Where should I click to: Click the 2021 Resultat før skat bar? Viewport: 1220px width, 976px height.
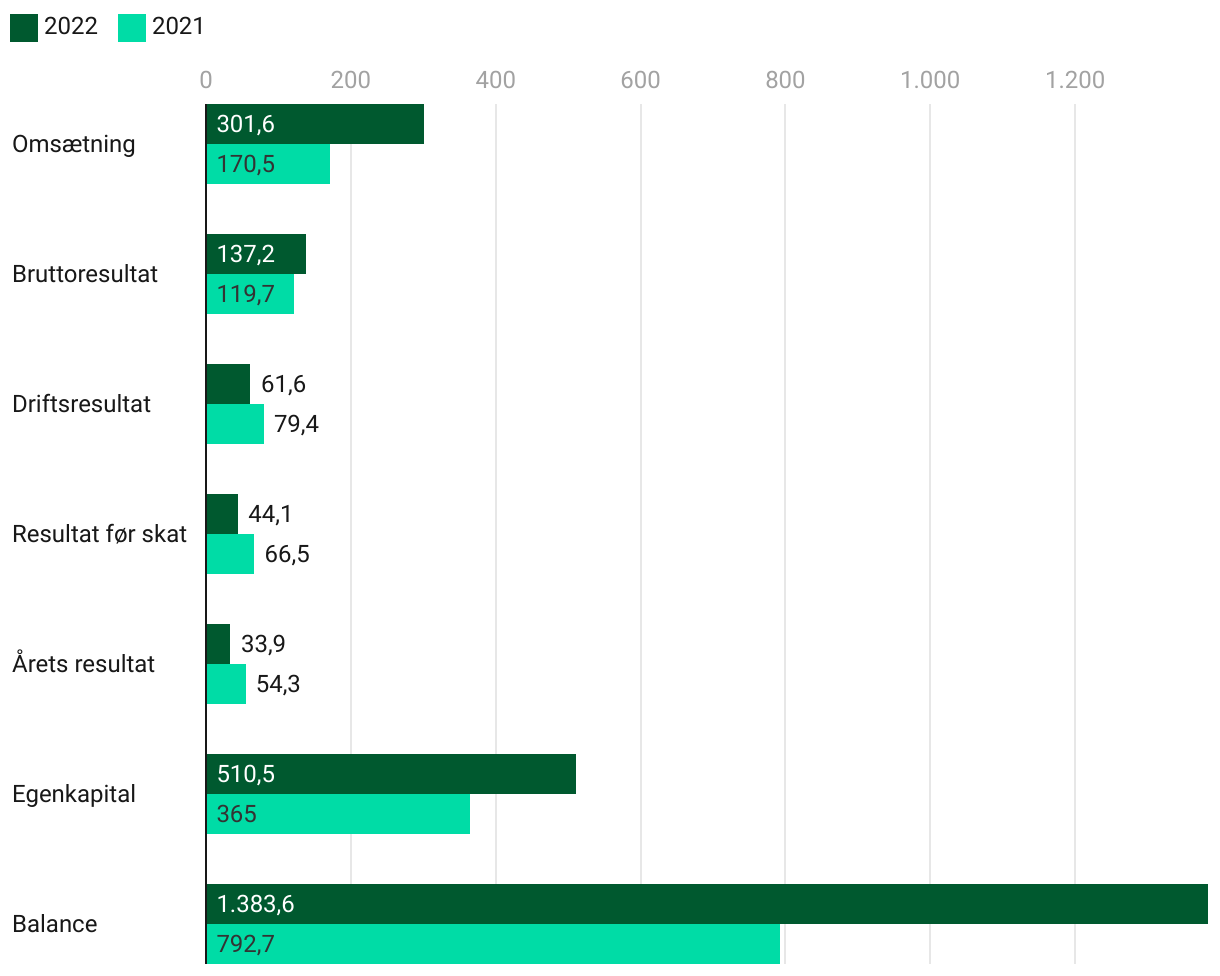(230, 554)
